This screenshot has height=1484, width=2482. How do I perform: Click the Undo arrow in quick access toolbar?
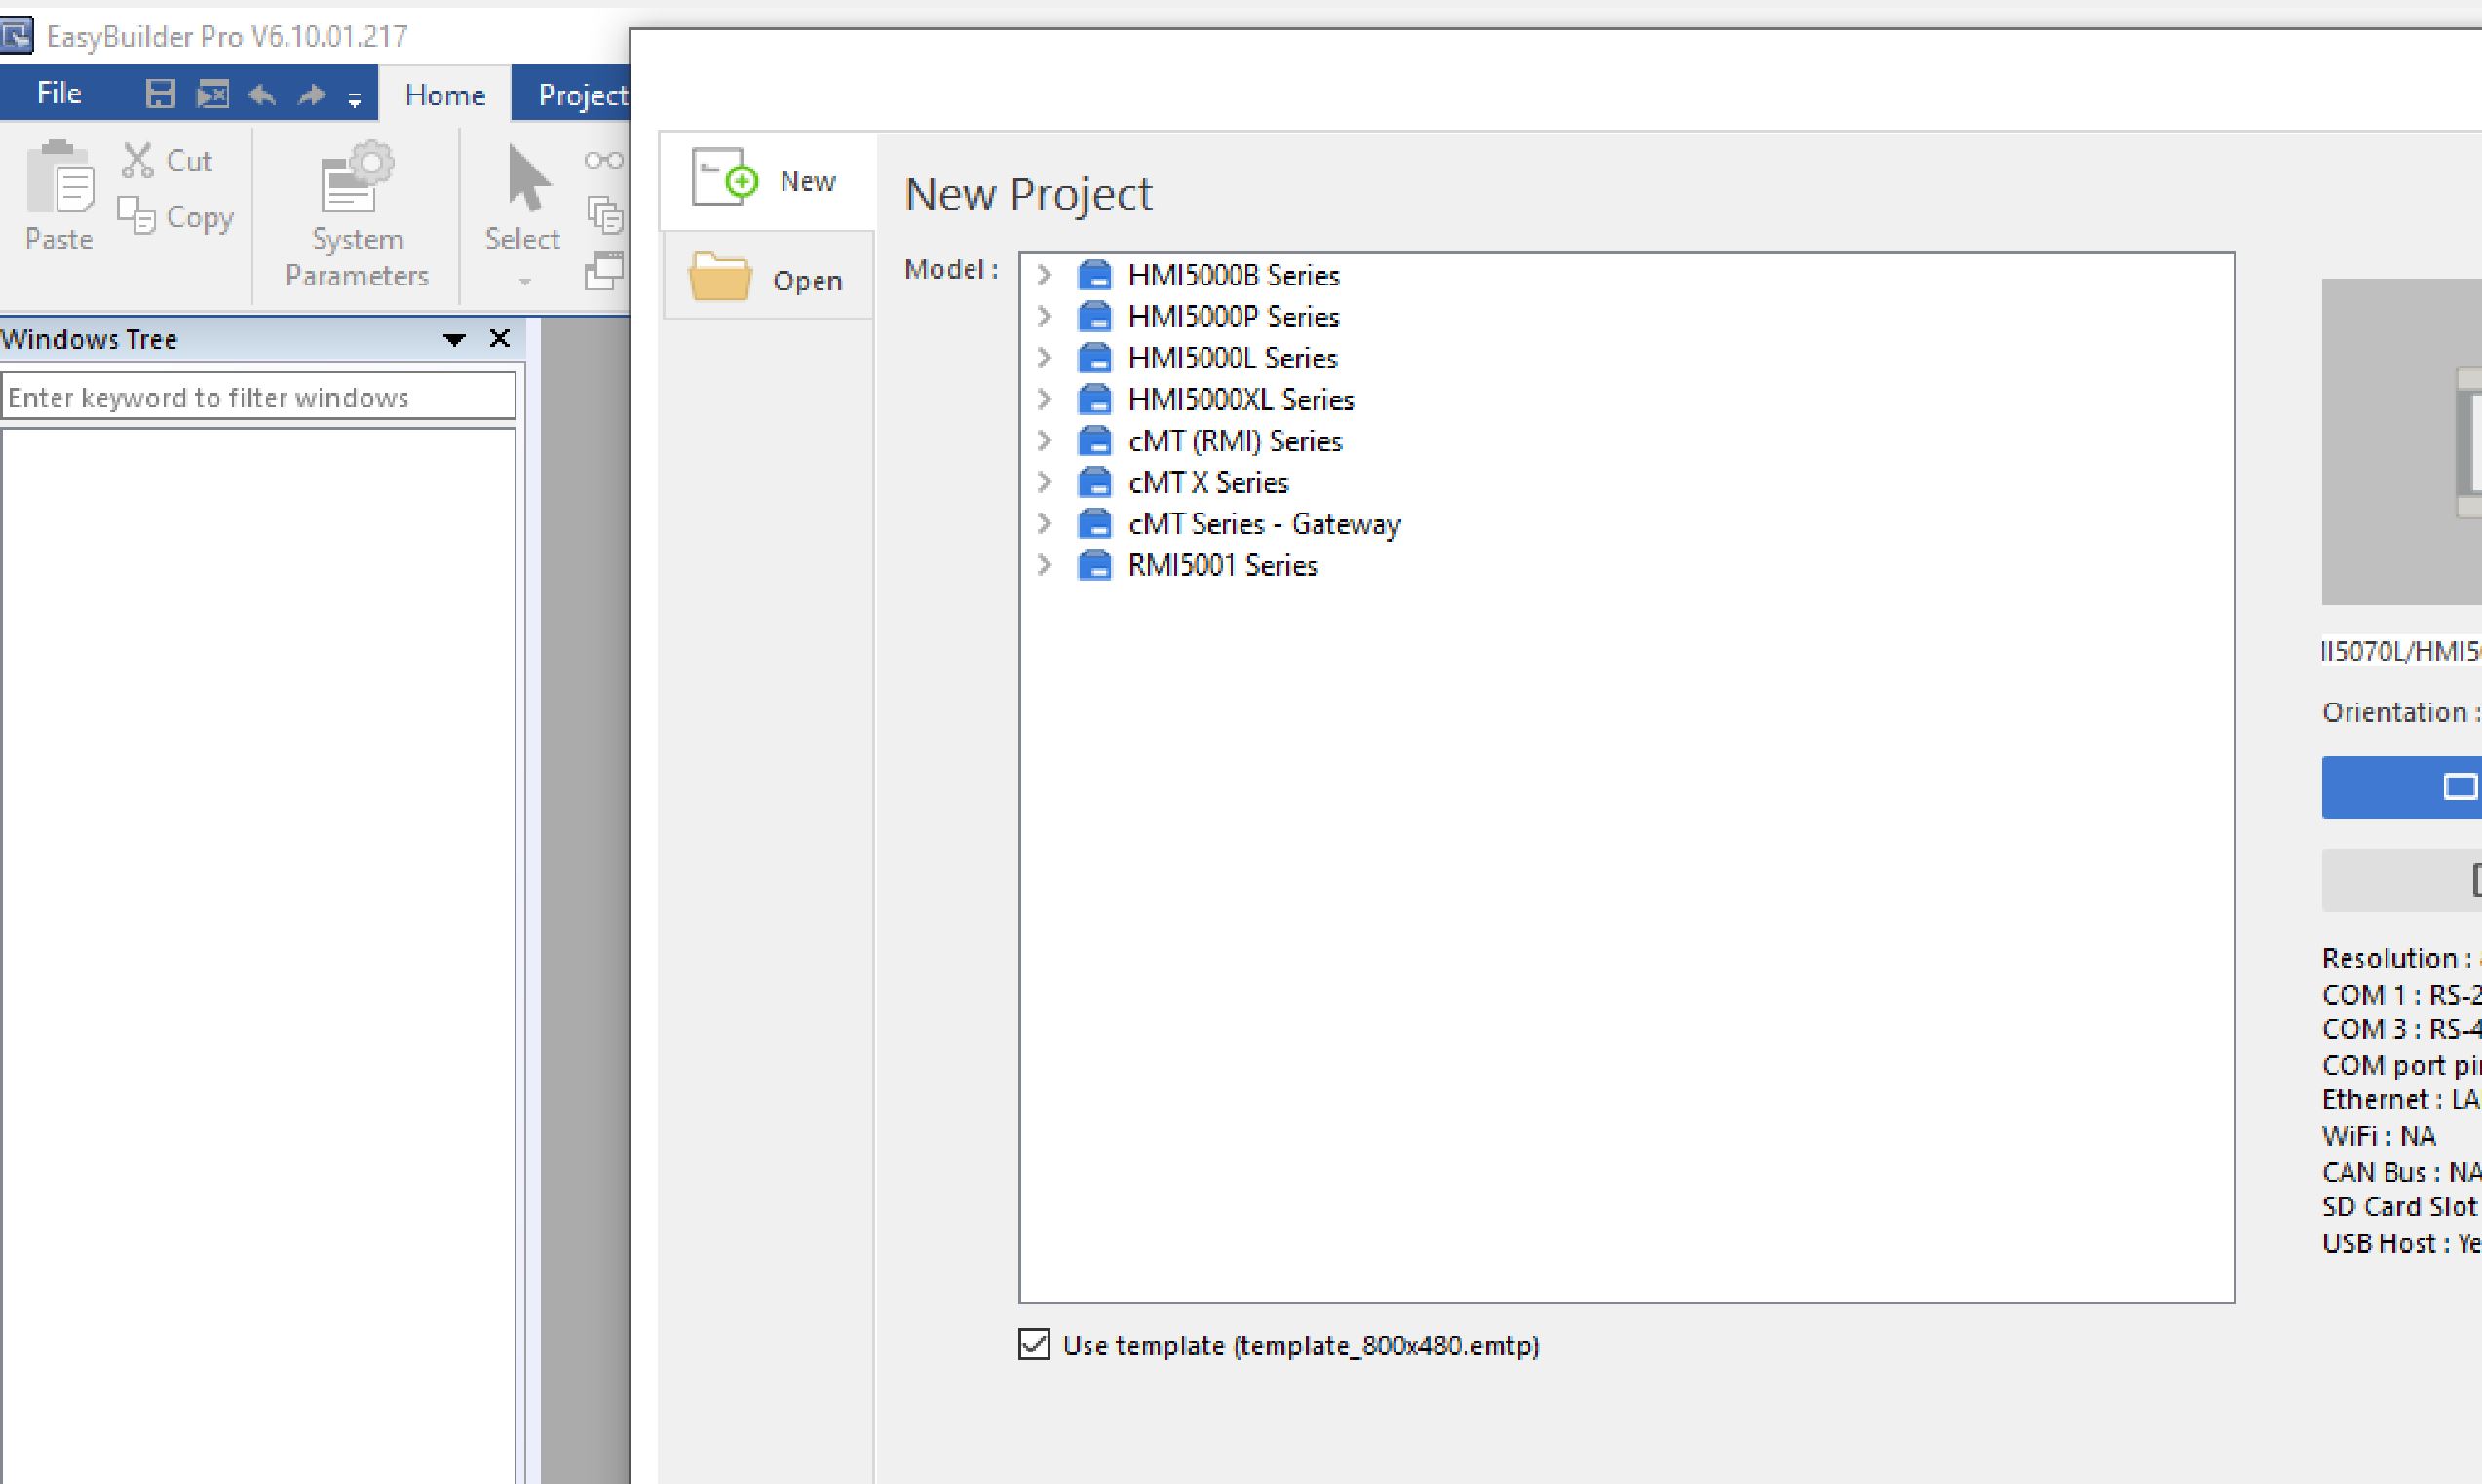pyautogui.click(x=263, y=95)
